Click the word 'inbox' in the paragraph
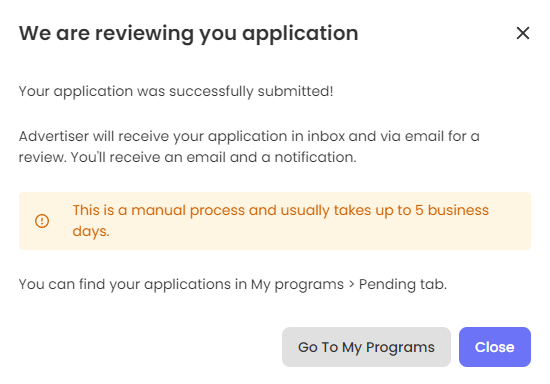The image size is (550, 384). click(x=326, y=136)
